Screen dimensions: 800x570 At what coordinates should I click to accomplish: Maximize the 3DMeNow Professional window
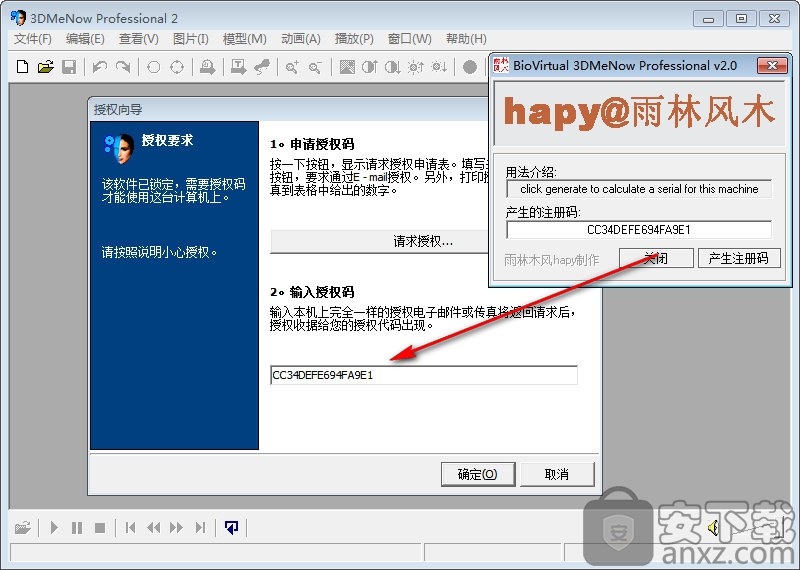coord(741,18)
